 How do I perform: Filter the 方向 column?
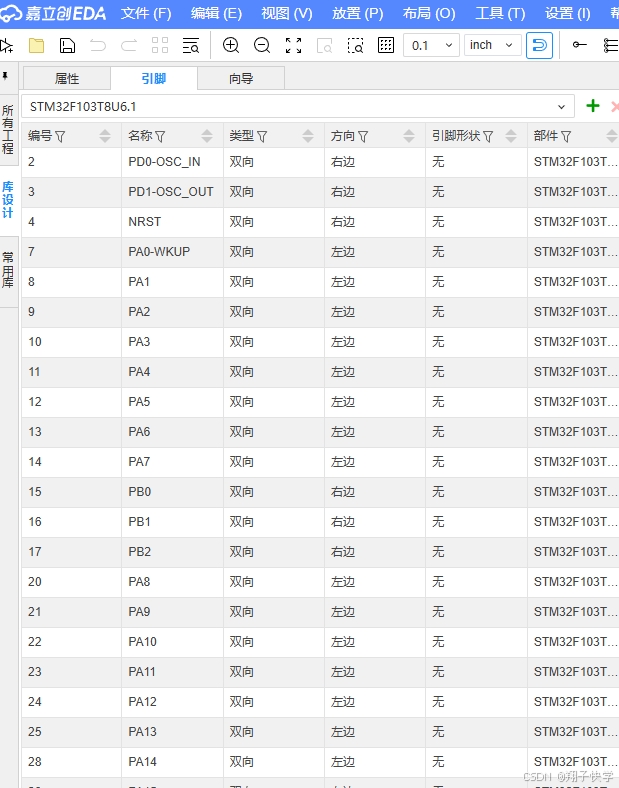363,136
